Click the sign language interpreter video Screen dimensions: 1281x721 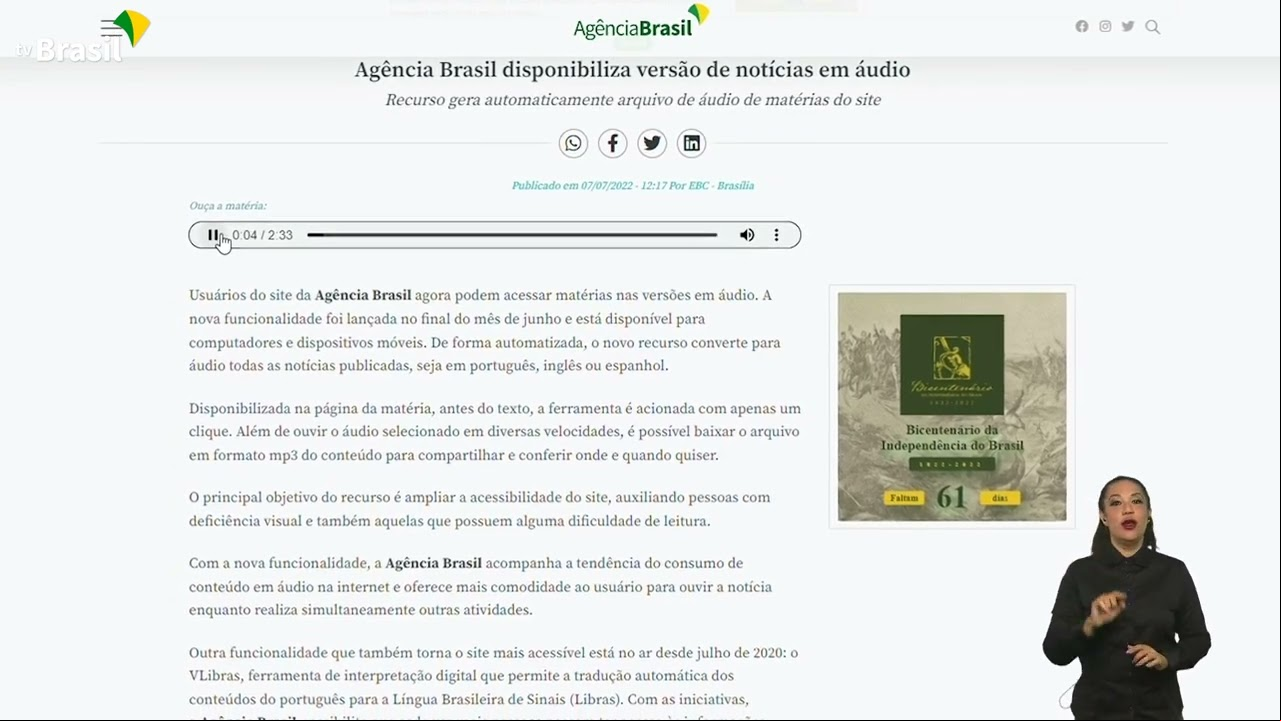(1127, 597)
